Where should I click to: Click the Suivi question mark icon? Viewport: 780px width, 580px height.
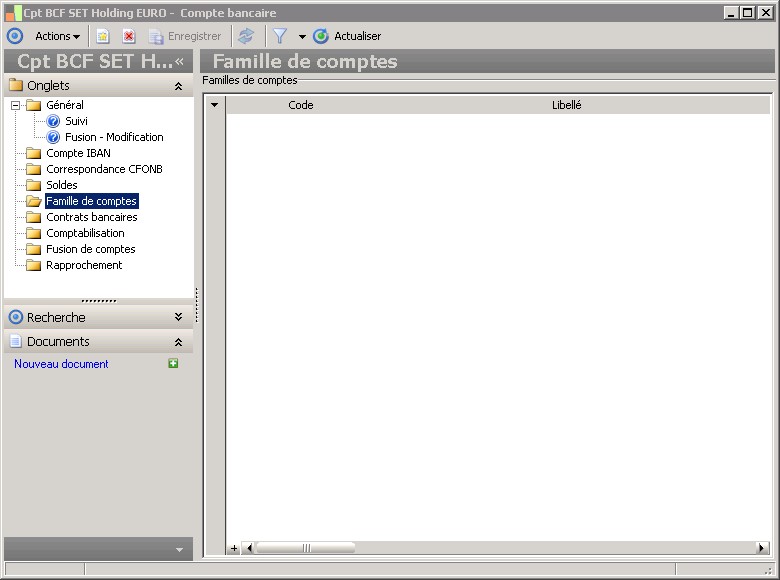click(53, 121)
